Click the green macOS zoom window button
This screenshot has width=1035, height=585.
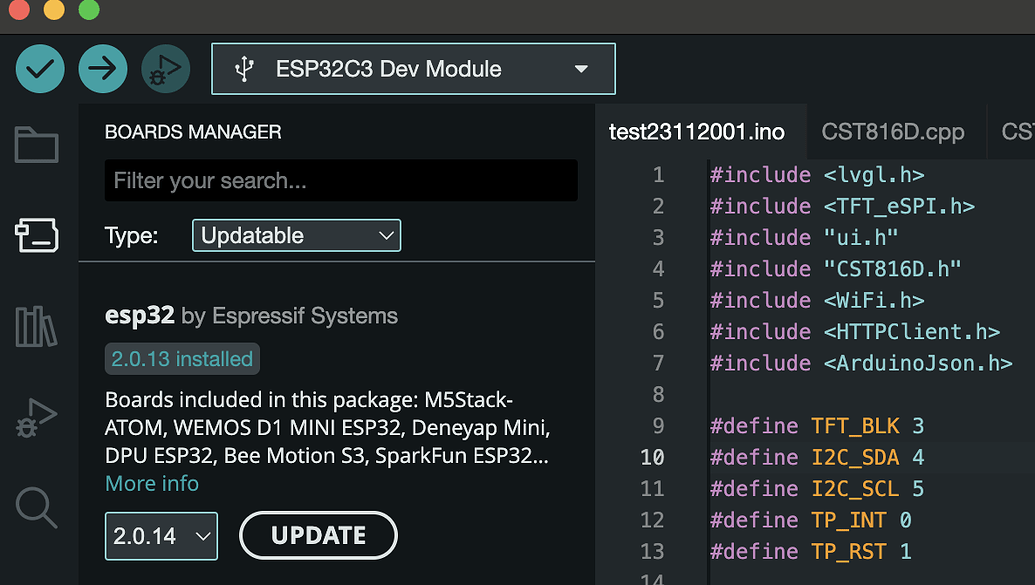tap(88, 10)
